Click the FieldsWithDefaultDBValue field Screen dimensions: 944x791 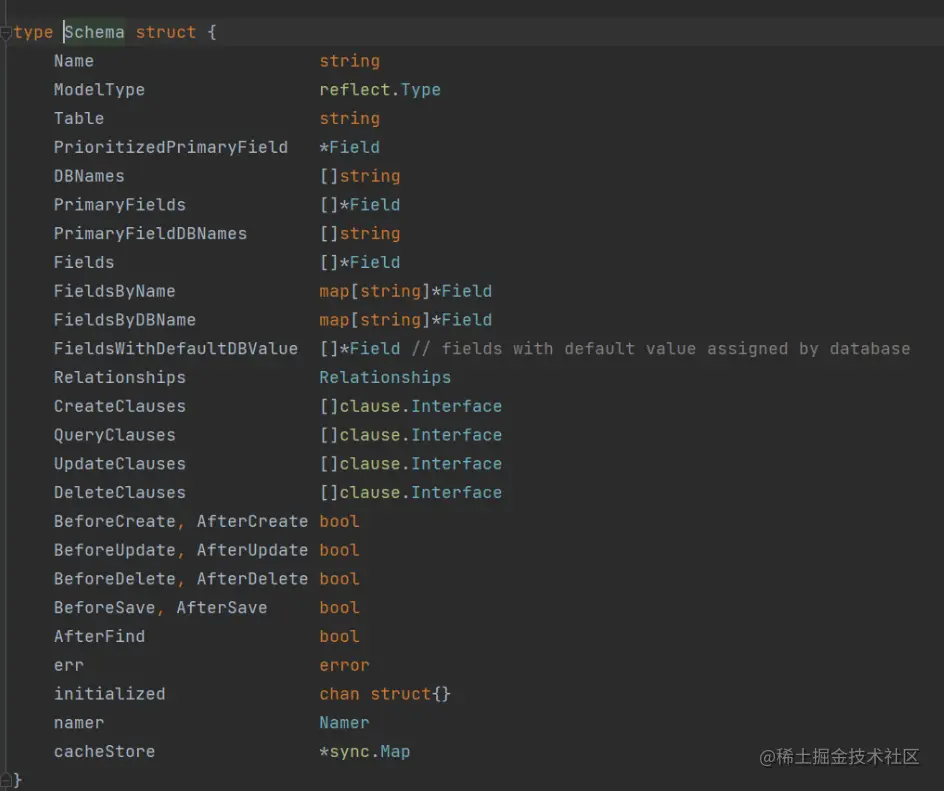coord(175,349)
